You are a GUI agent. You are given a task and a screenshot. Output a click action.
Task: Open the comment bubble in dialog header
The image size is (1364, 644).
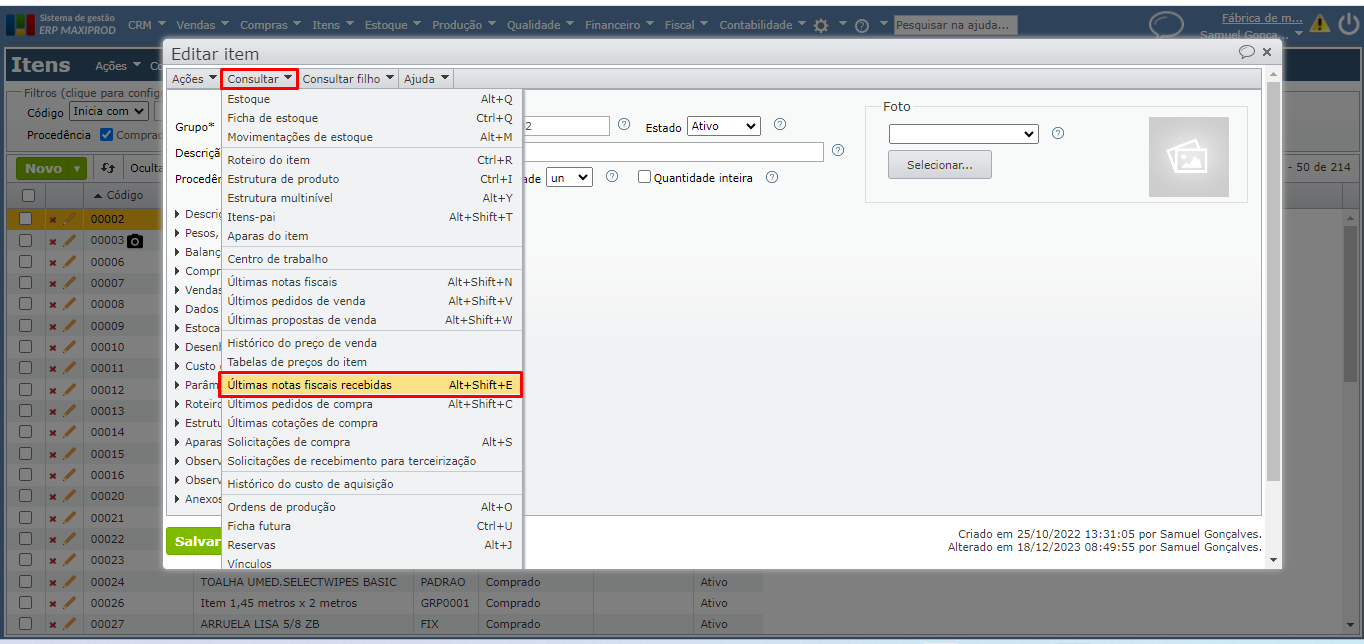click(1246, 52)
